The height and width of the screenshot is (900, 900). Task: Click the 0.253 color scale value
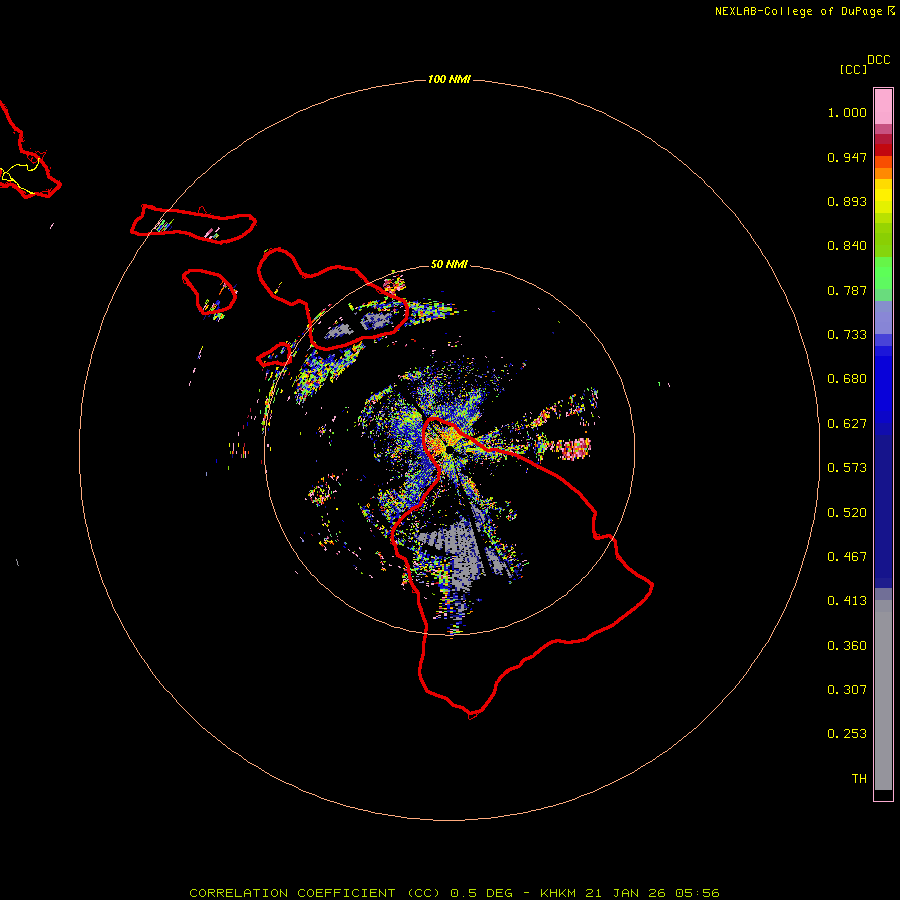click(x=847, y=734)
